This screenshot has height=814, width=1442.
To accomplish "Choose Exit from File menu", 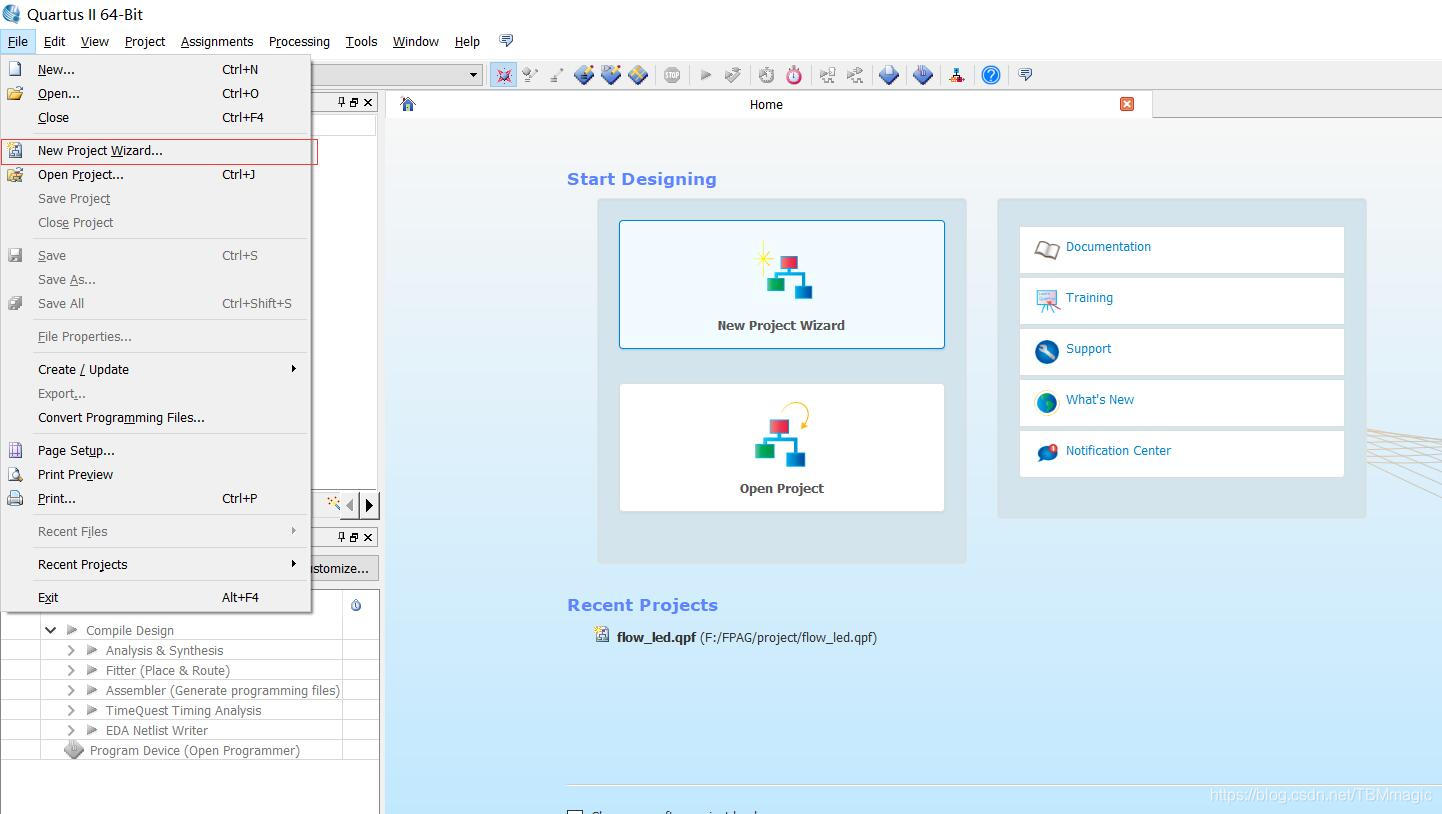I will [x=156, y=597].
